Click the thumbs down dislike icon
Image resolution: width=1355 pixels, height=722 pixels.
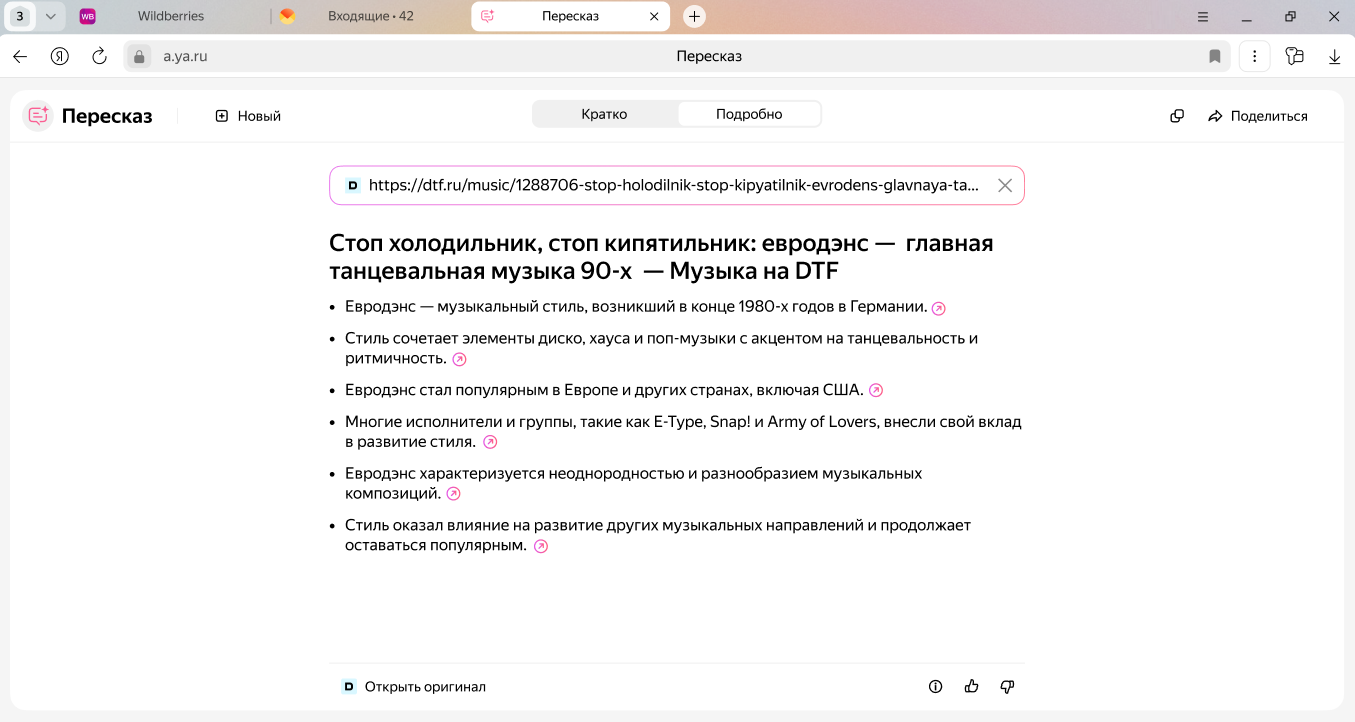pyautogui.click(x=1007, y=687)
